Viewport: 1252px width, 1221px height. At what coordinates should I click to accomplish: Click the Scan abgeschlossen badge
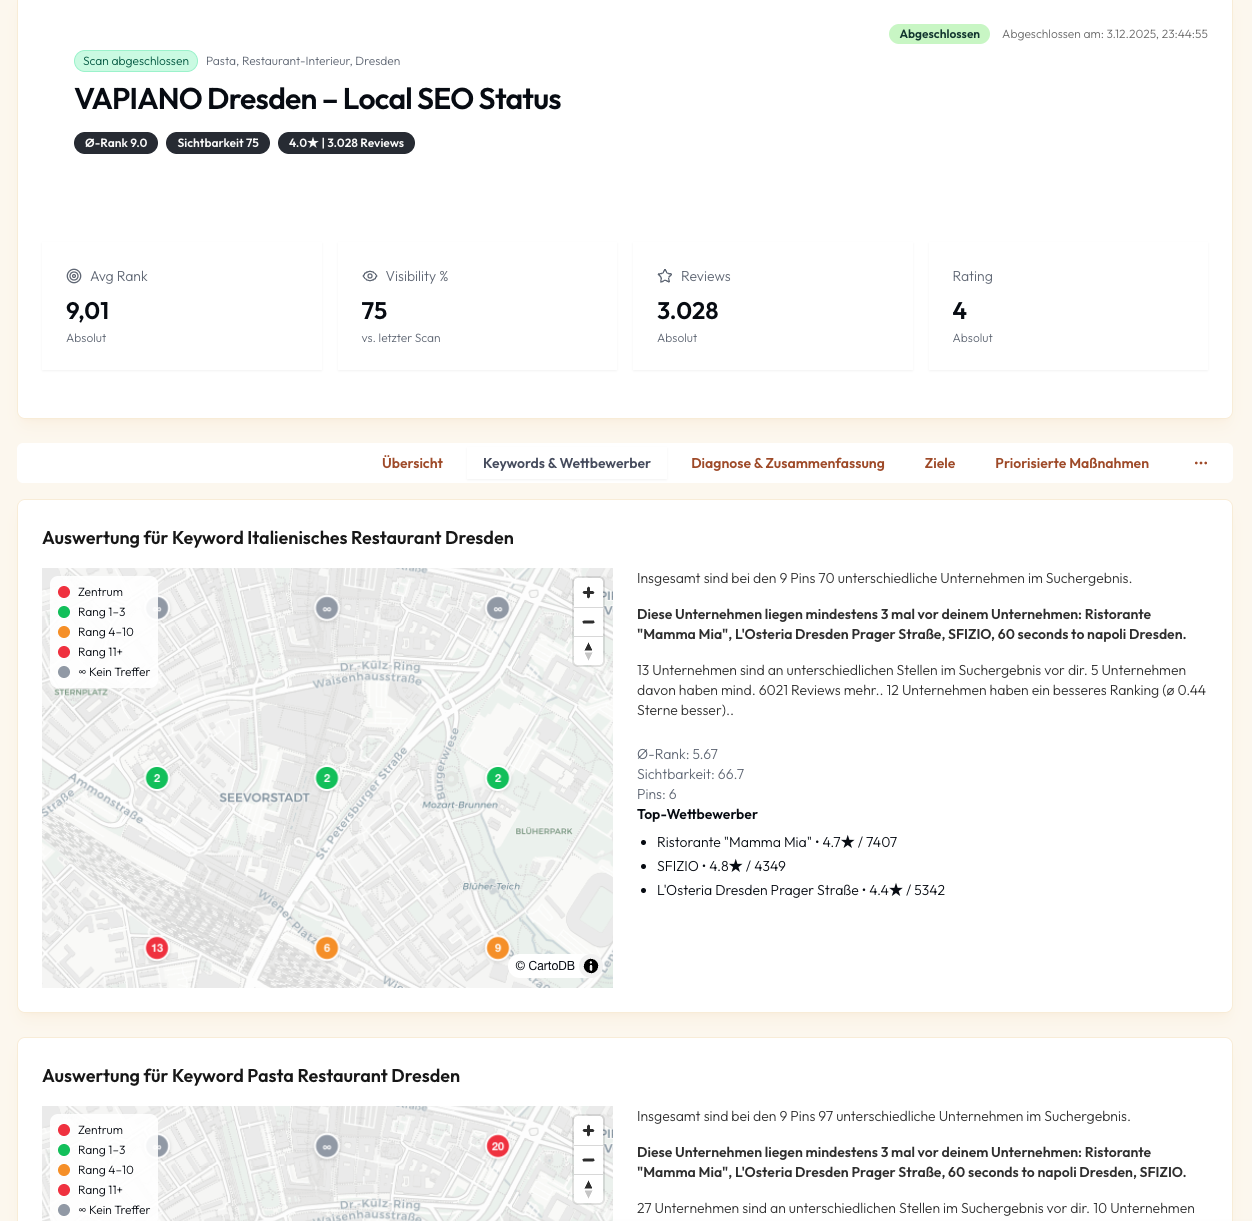pyautogui.click(x=135, y=61)
